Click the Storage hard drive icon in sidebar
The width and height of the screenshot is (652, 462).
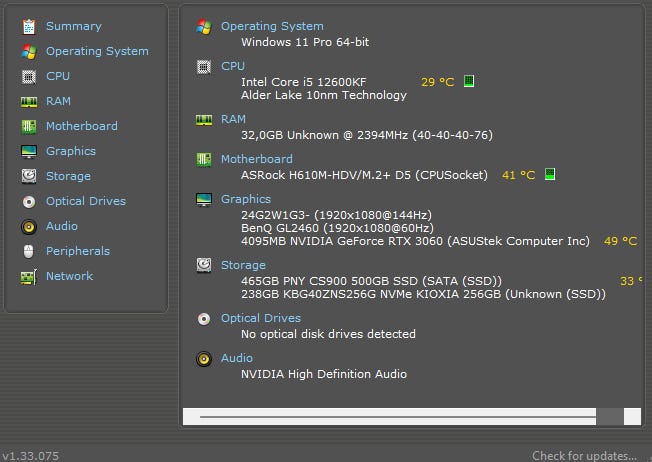coord(29,176)
